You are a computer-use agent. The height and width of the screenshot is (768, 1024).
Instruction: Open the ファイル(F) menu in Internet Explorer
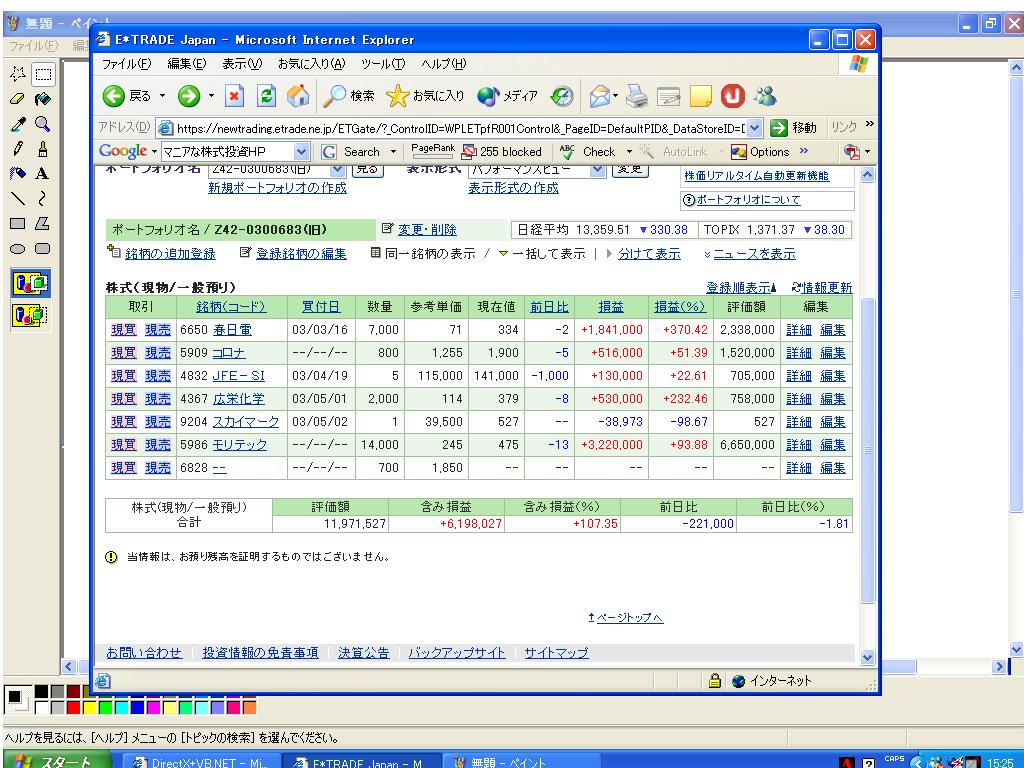pos(126,63)
